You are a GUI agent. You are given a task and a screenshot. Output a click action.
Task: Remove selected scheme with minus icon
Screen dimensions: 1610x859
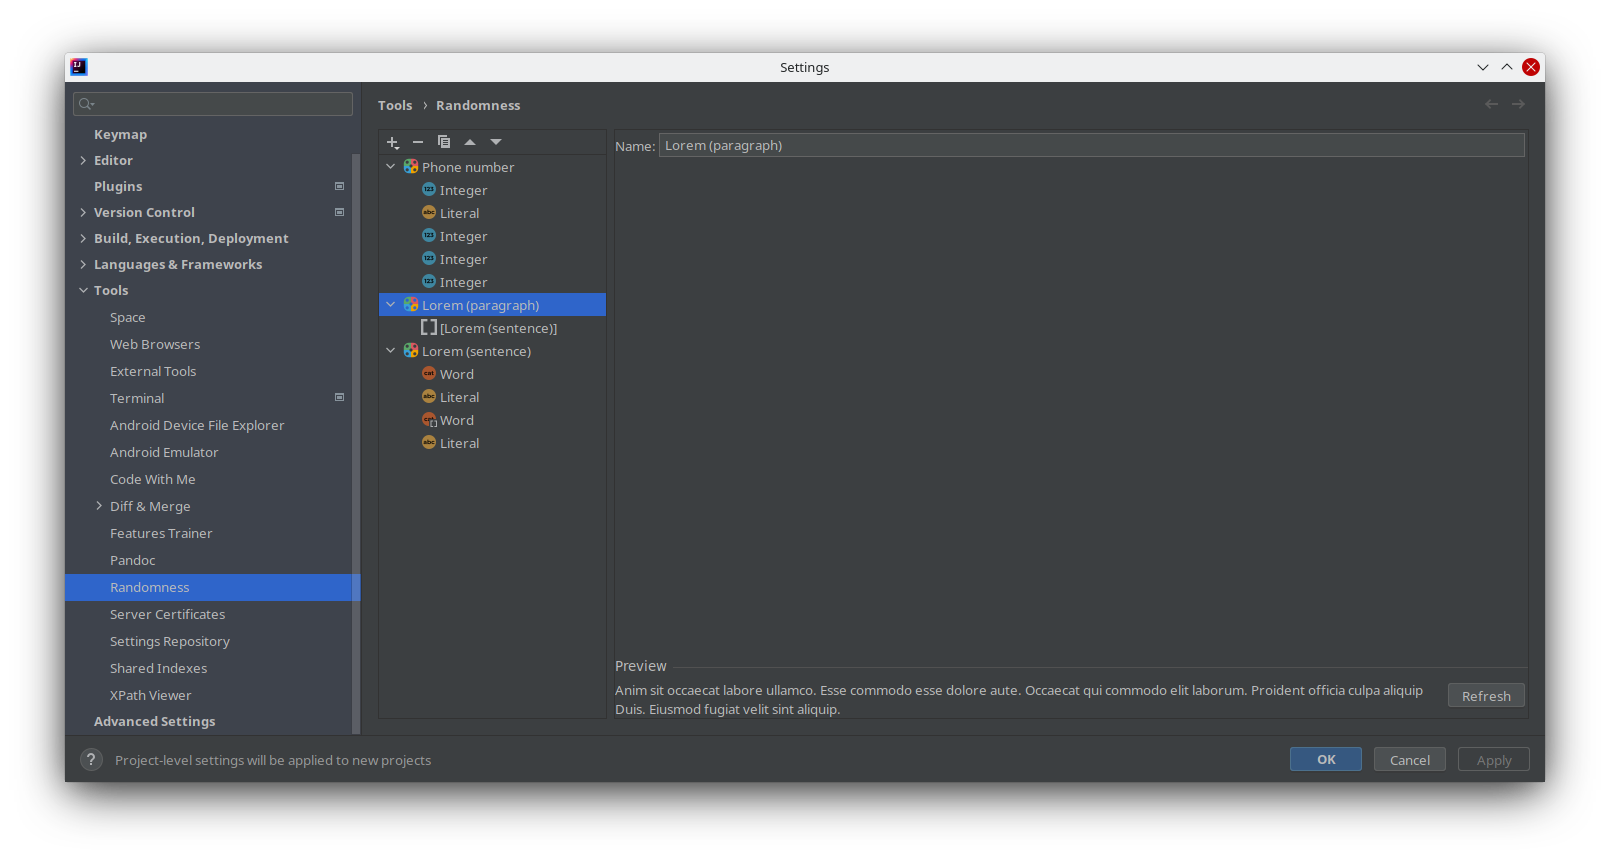point(418,142)
